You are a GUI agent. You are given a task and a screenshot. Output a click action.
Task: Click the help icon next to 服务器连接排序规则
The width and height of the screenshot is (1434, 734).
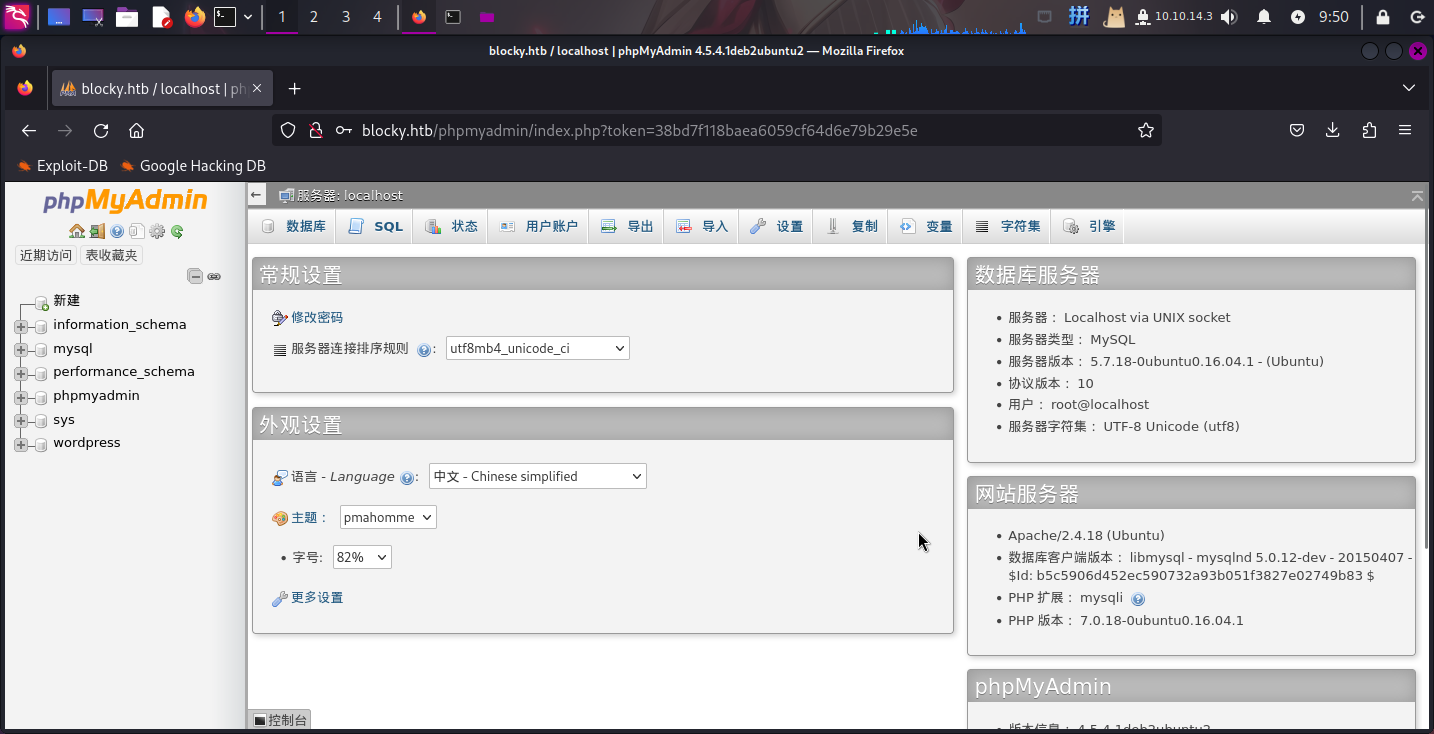pyautogui.click(x=424, y=350)
